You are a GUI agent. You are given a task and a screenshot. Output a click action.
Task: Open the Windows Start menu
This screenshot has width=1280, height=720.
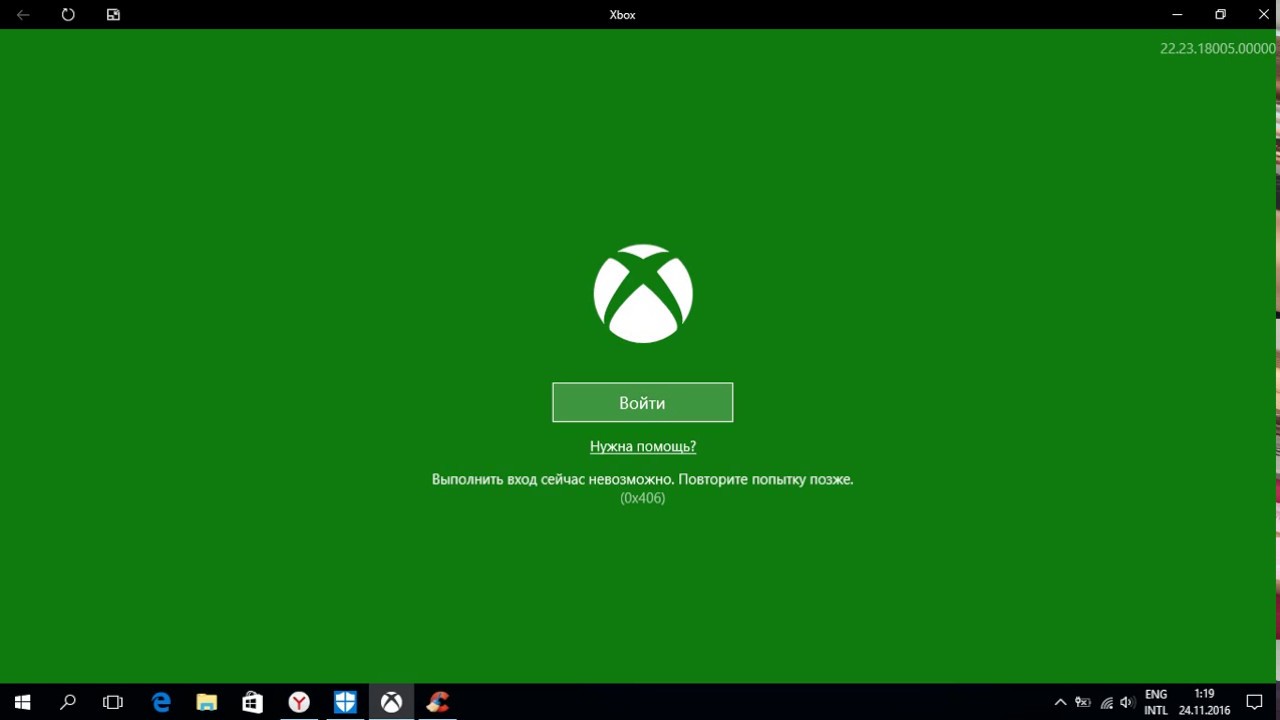[22, 702]
